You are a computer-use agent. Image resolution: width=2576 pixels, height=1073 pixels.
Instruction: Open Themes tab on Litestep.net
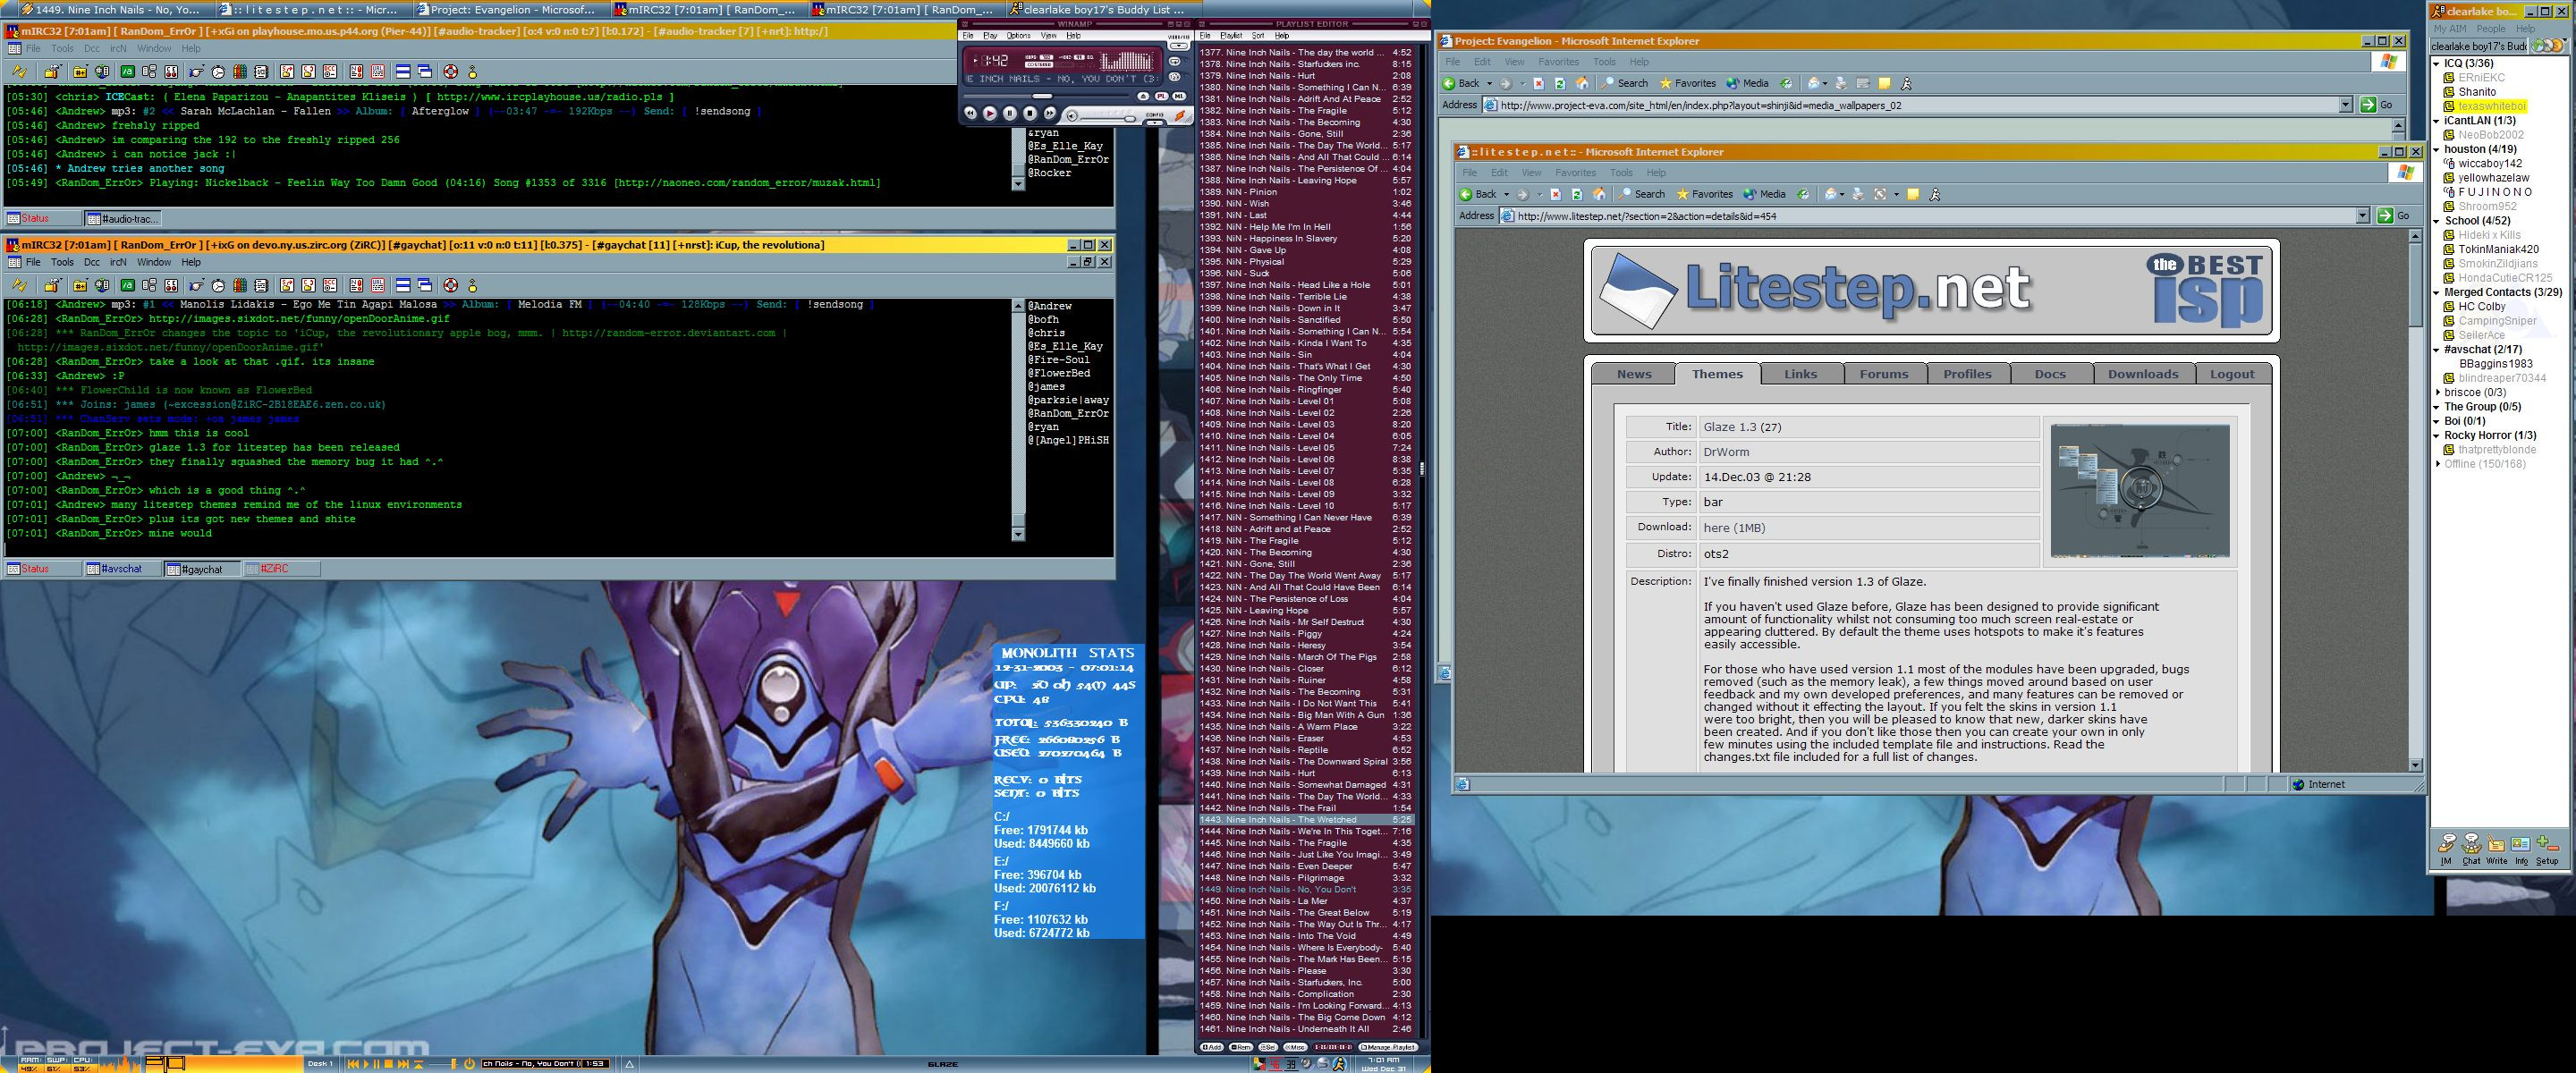pyautogui.click(x=1717, y=374)
